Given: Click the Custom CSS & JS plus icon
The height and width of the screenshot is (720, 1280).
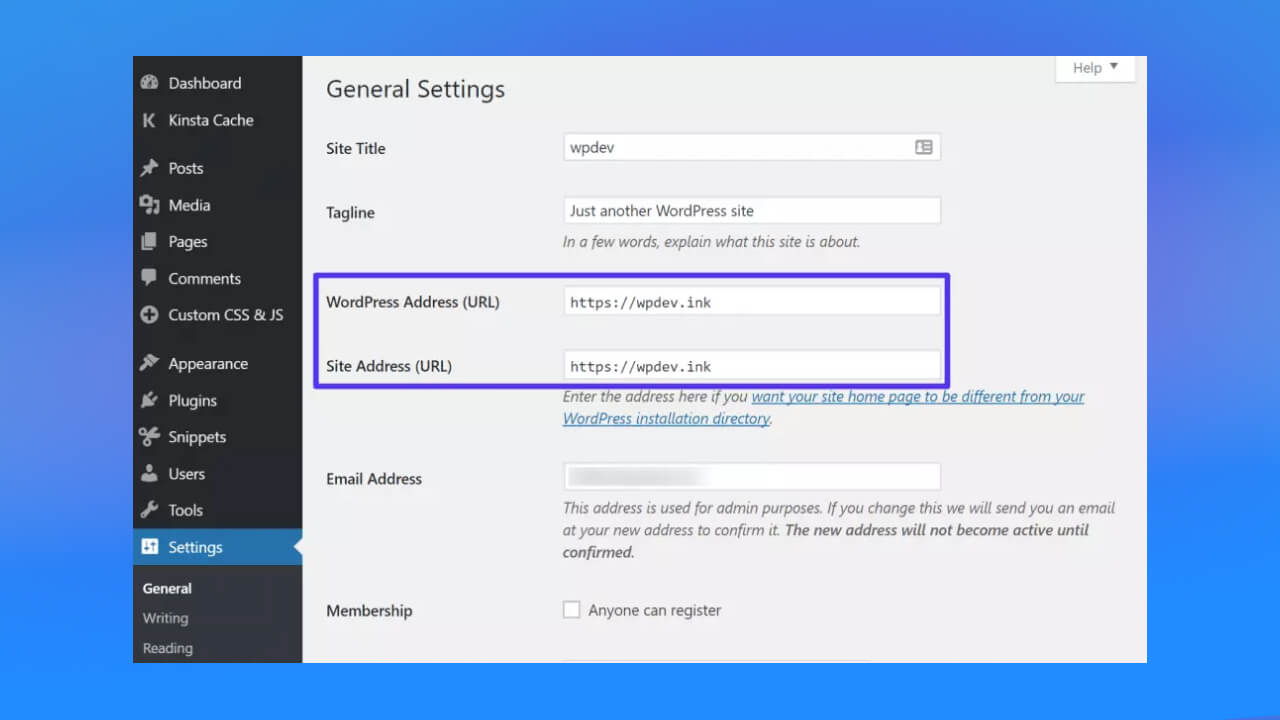Looking at the screenshot, I should [149, 314].
